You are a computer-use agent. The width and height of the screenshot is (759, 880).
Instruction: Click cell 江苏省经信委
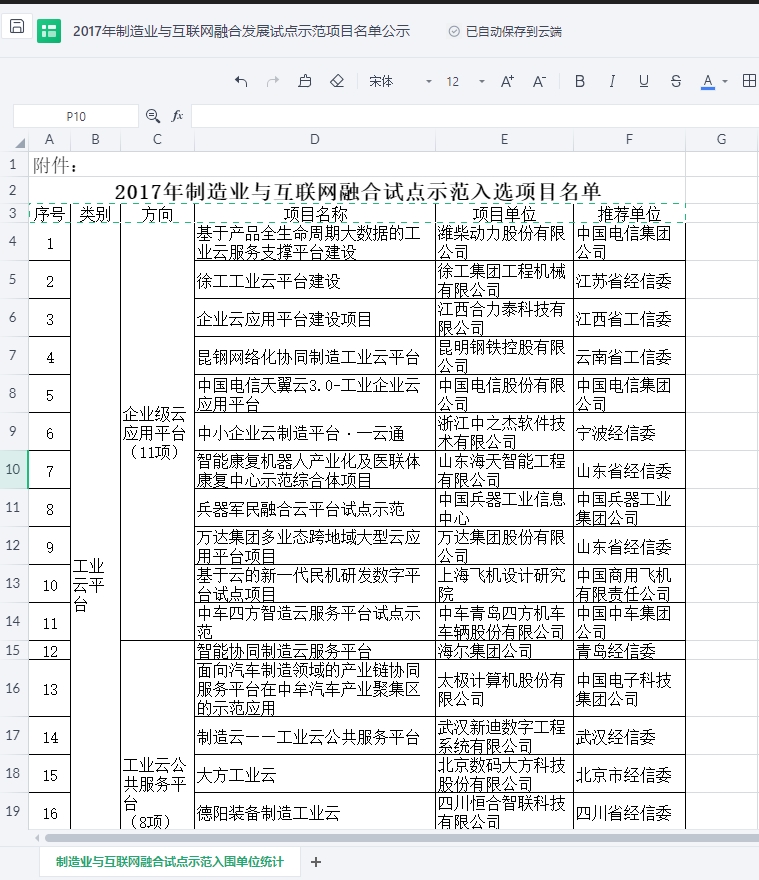[629, 280]
